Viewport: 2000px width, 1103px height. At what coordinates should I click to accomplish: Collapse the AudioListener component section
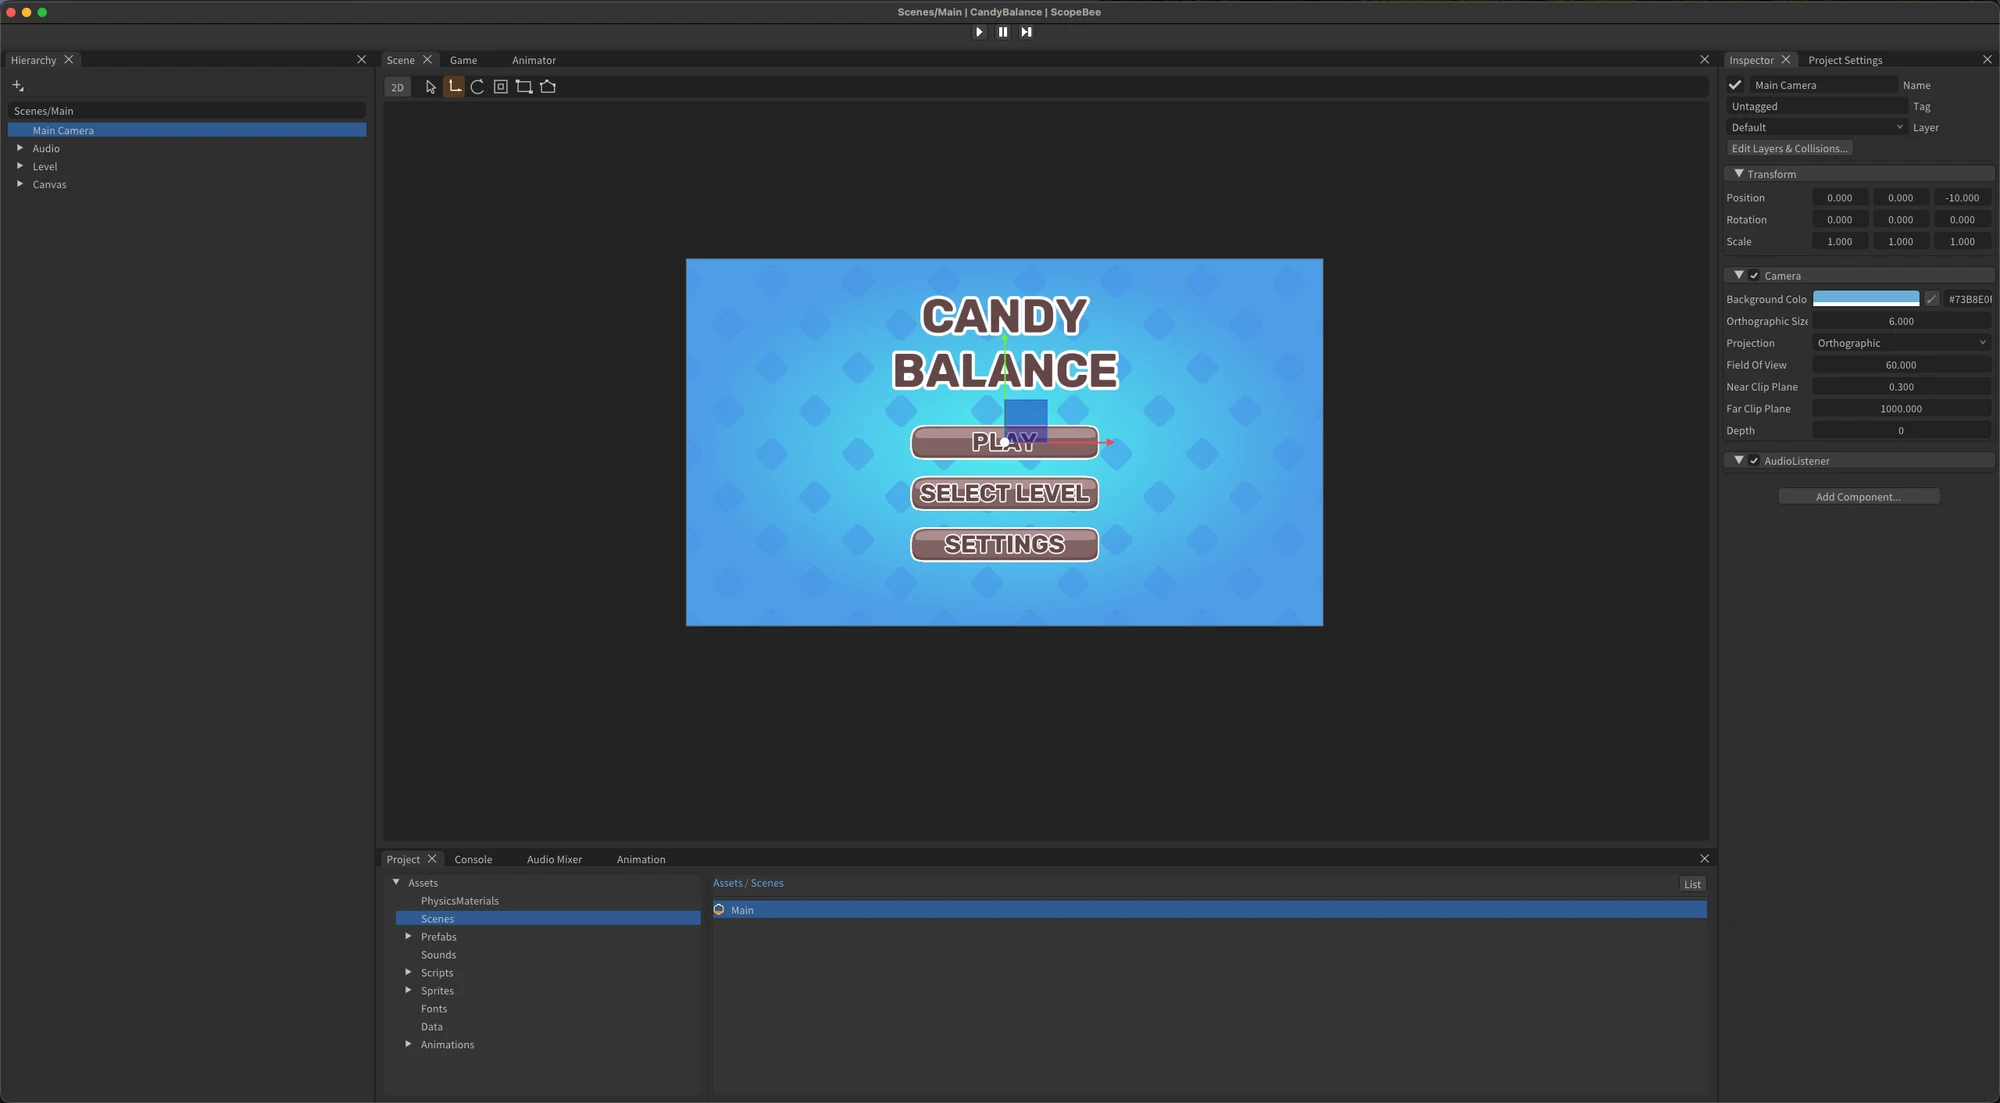point(1738,460)
